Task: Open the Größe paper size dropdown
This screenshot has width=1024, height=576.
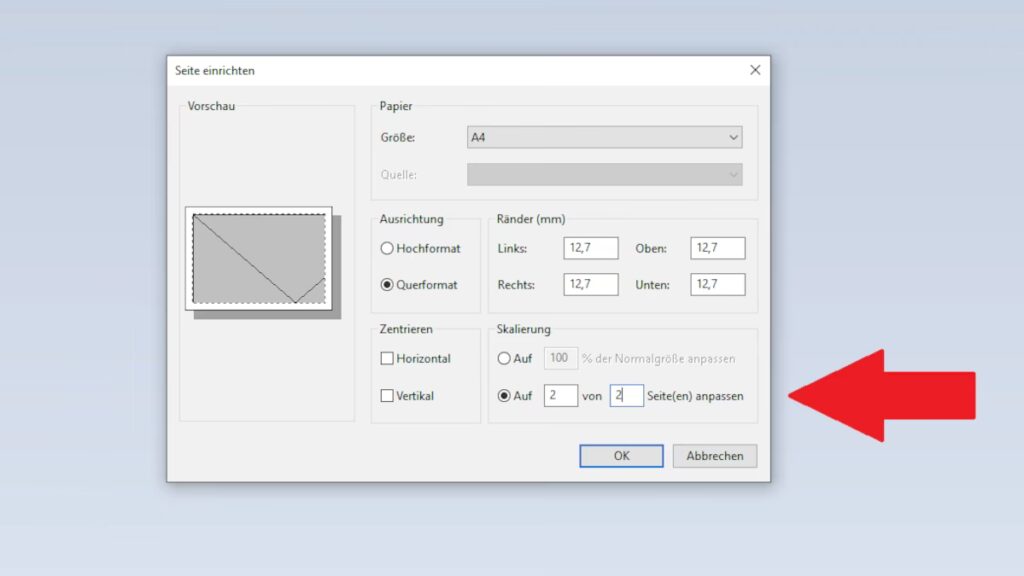Action: [x=604, y=137]
